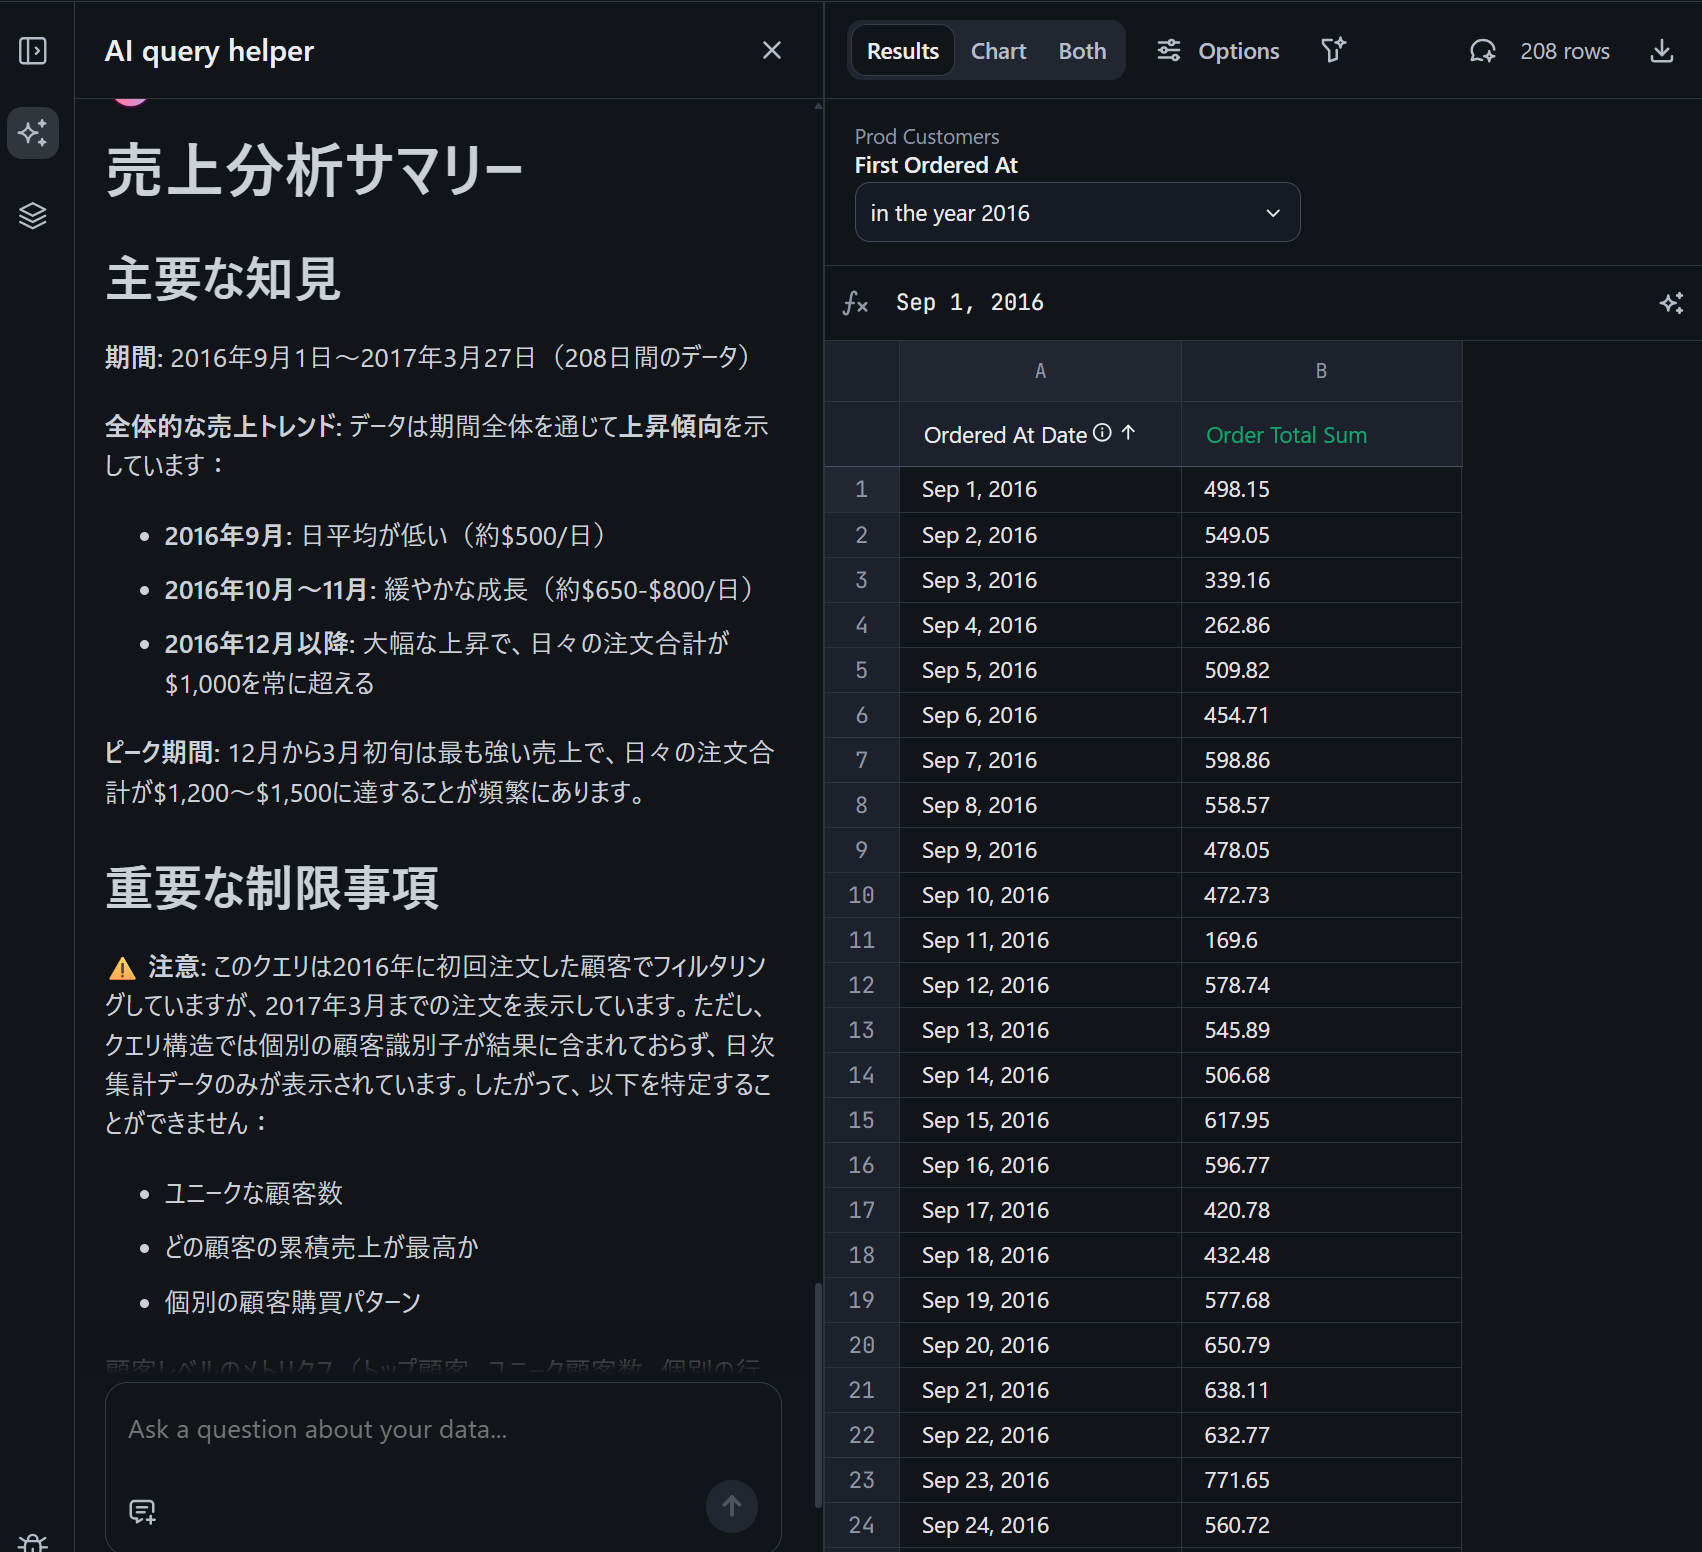Click the stacked layers sidebar icon
Screen dimensions: 1702x1552
pos(33,215)
